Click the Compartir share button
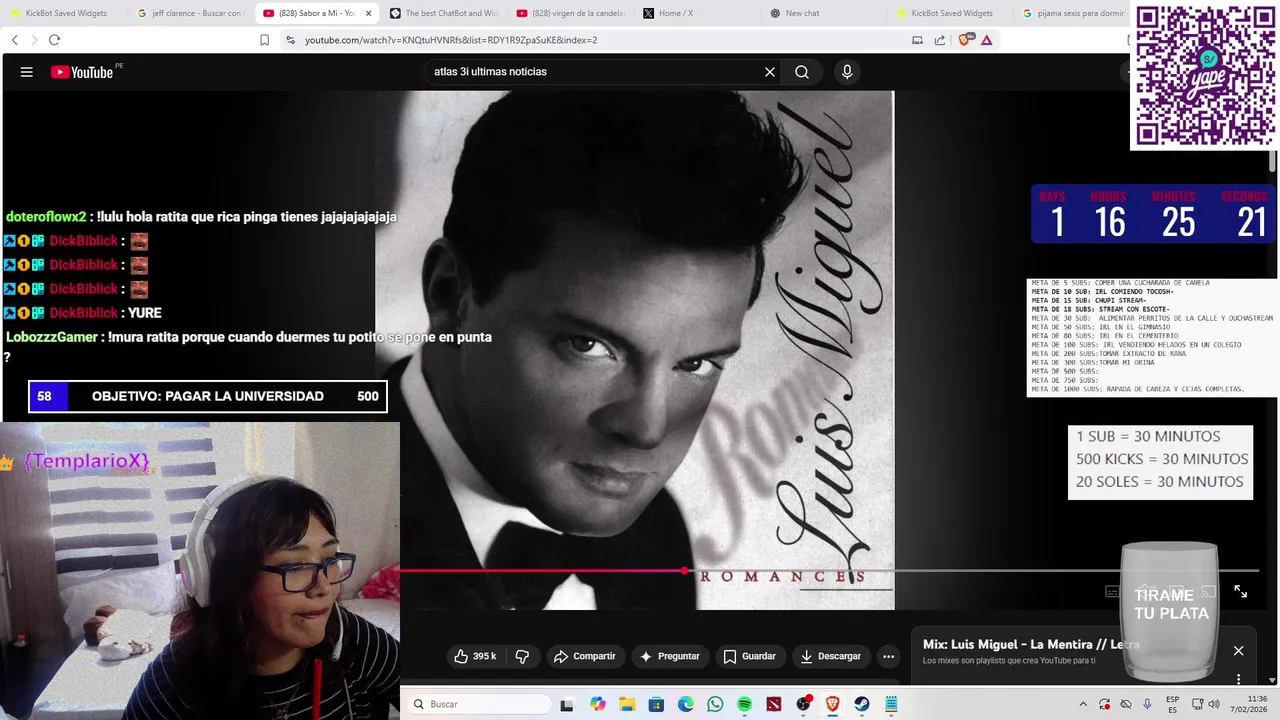The width and height of the screenshot is (1280, 720). (x=584, y=656)
